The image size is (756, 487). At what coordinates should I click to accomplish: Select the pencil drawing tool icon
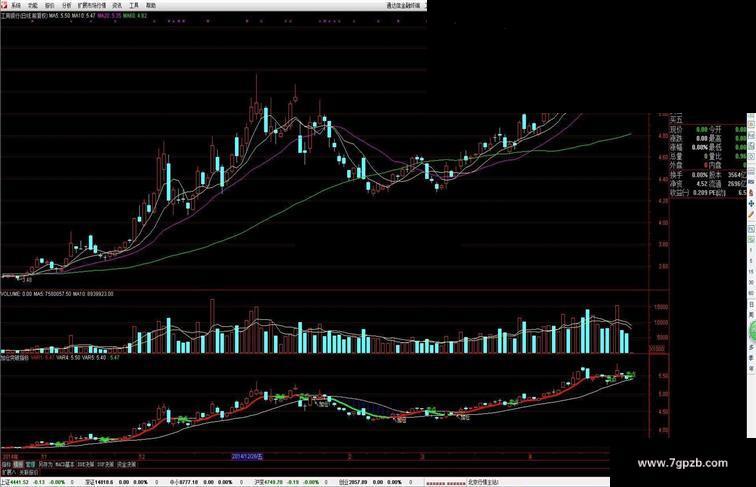[751, 215]
